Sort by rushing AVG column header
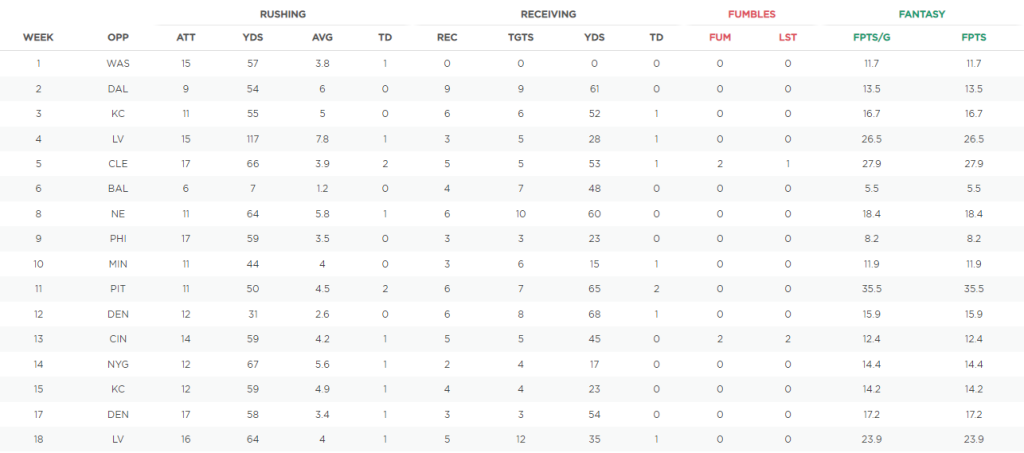Image resolution: width=1024 pixels, height=453 pixels. tap(322, 37)
